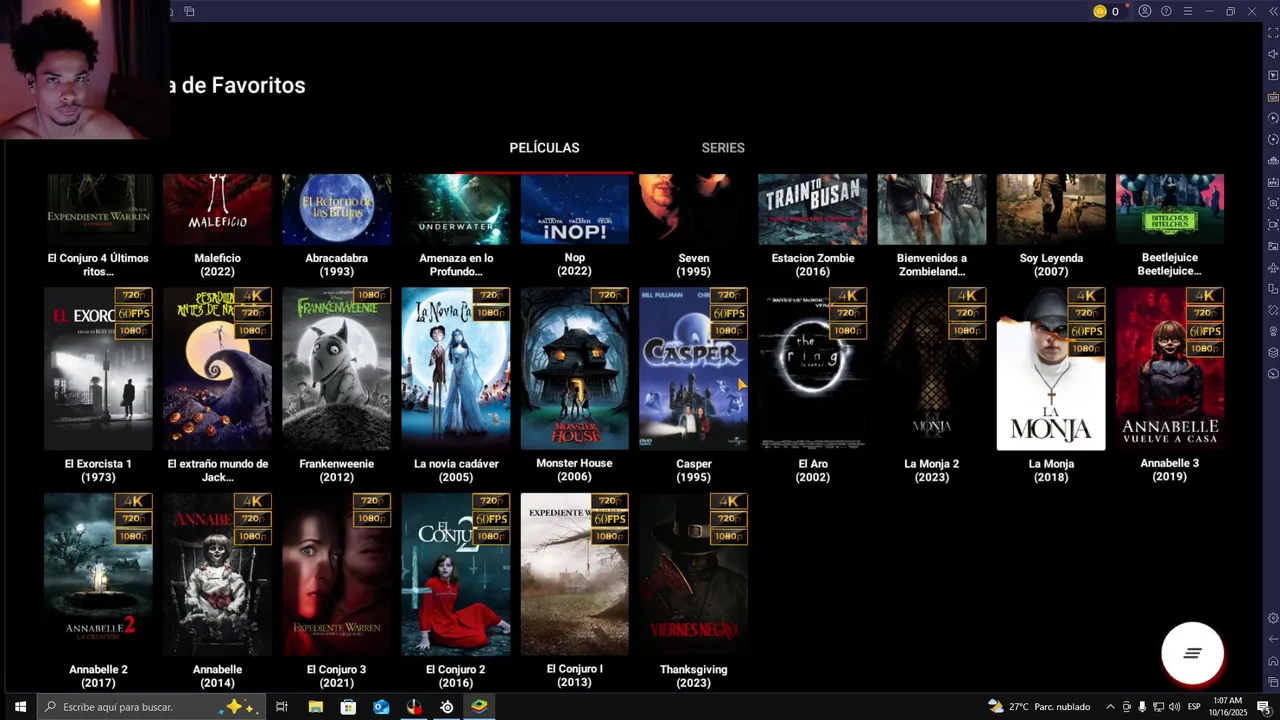Screen dimensions: 1280x720
Task: Open the white floating menu button
Action: pos(1192,653)
